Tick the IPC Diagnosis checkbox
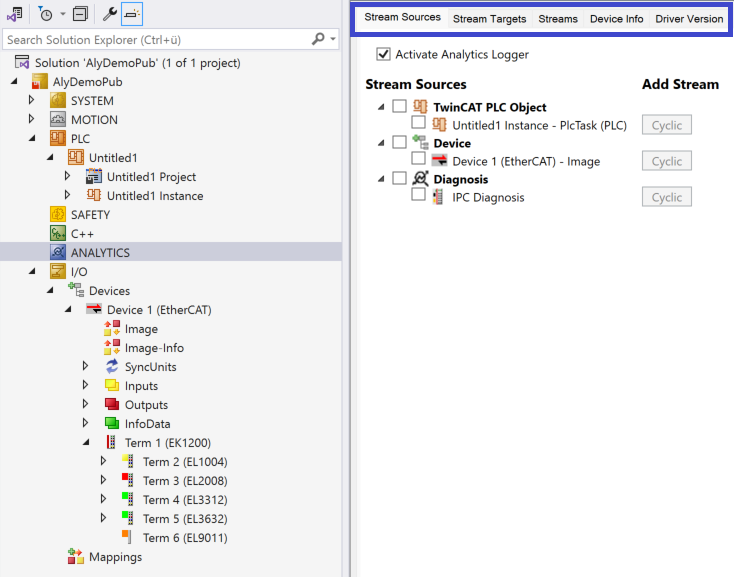 pos(419,196)
